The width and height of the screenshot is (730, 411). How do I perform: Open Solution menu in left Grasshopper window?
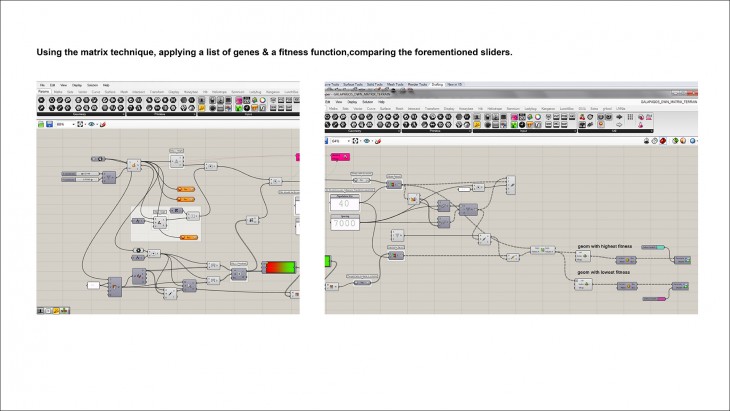tap(93, 85)
